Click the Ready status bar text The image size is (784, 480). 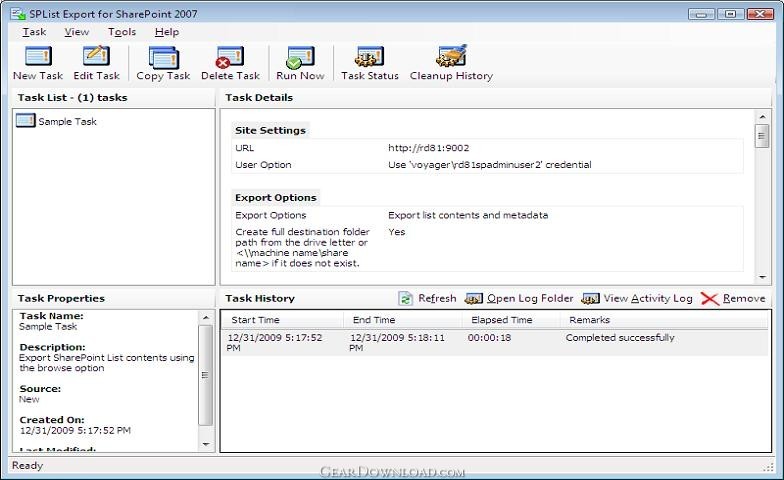tap(28, 466)
